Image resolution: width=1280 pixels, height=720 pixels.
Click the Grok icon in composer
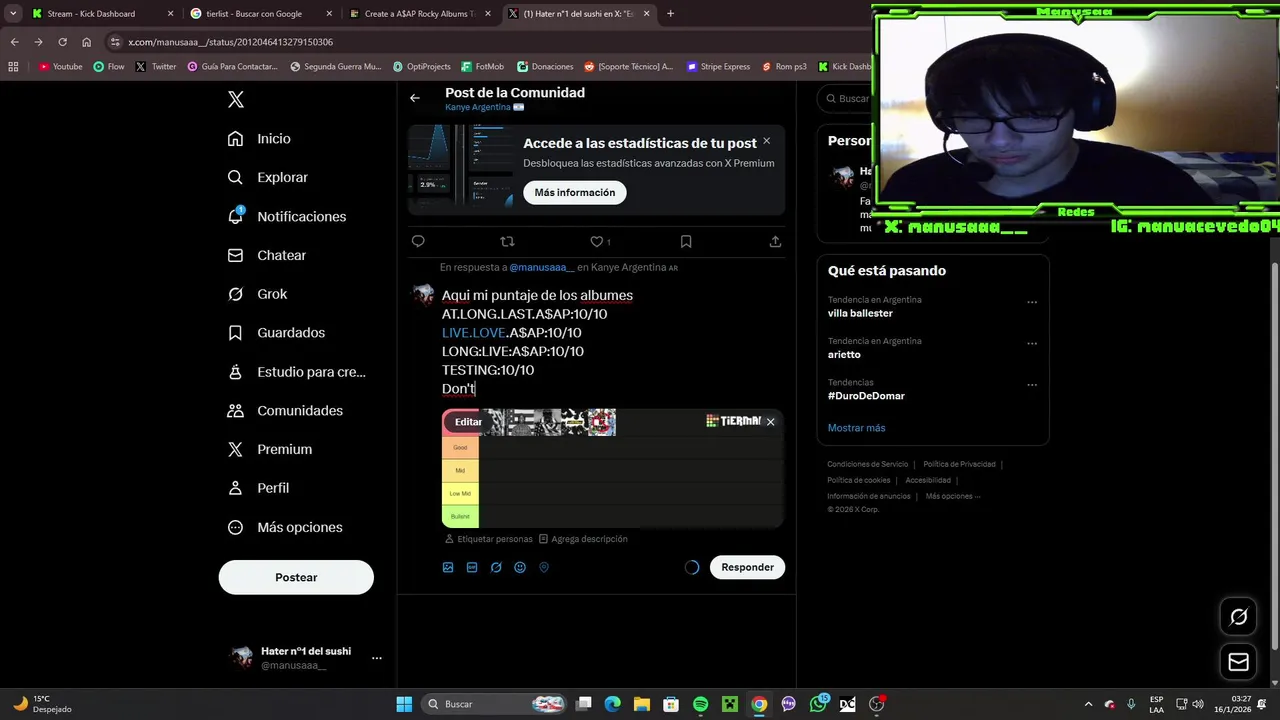click(496, 567)
